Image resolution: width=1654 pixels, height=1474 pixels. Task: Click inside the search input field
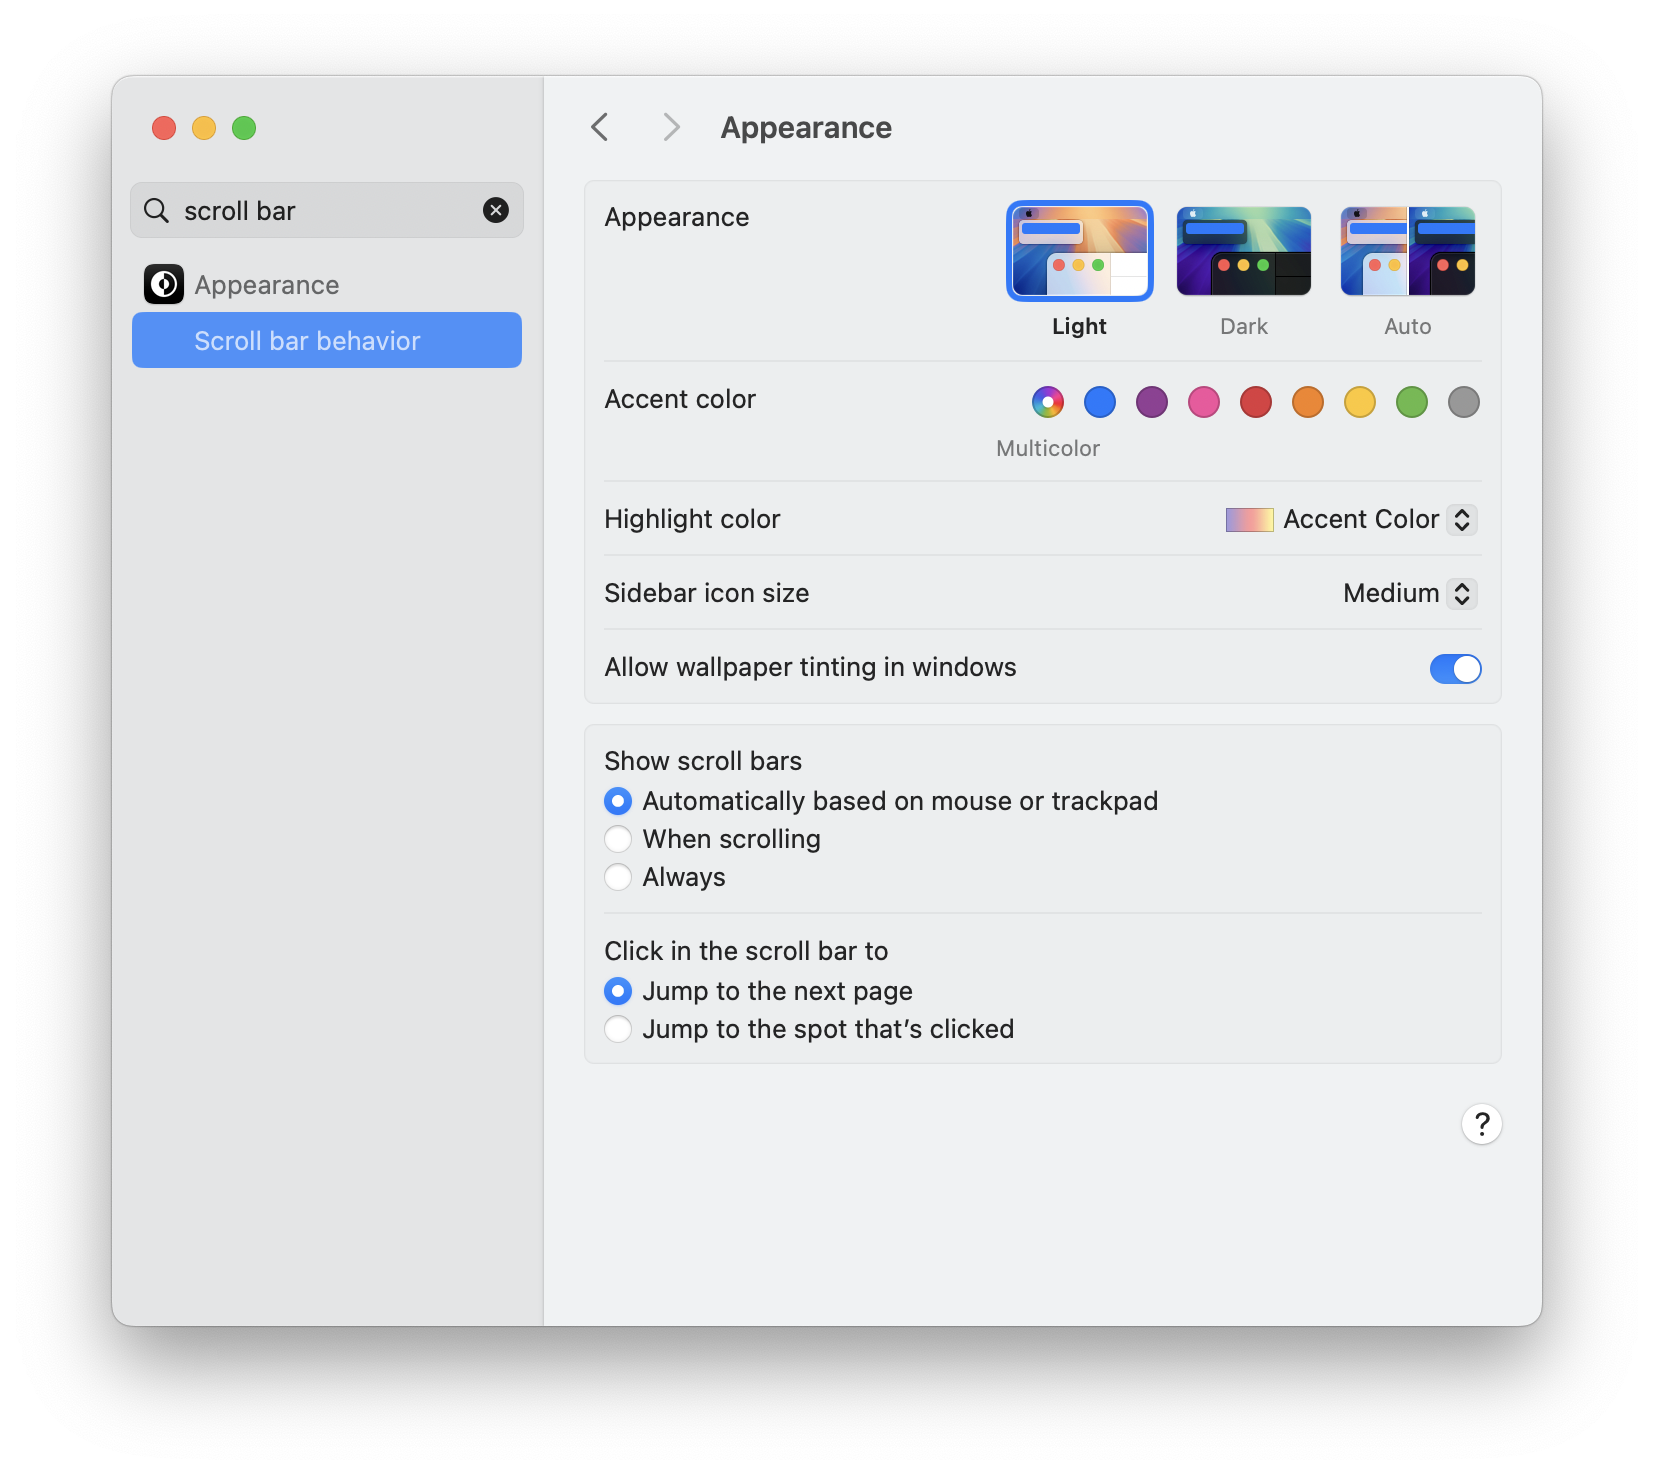click(x=300, y=210)
